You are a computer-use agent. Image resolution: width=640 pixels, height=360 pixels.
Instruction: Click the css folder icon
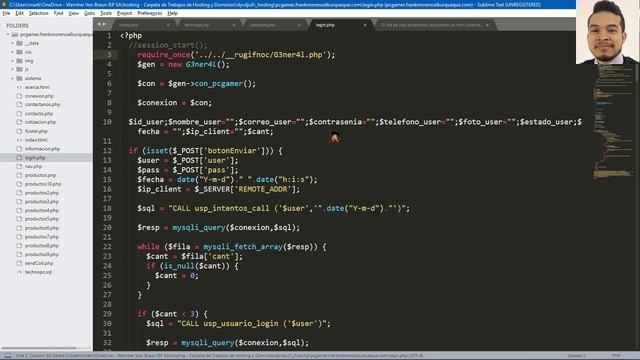[19, 52]
